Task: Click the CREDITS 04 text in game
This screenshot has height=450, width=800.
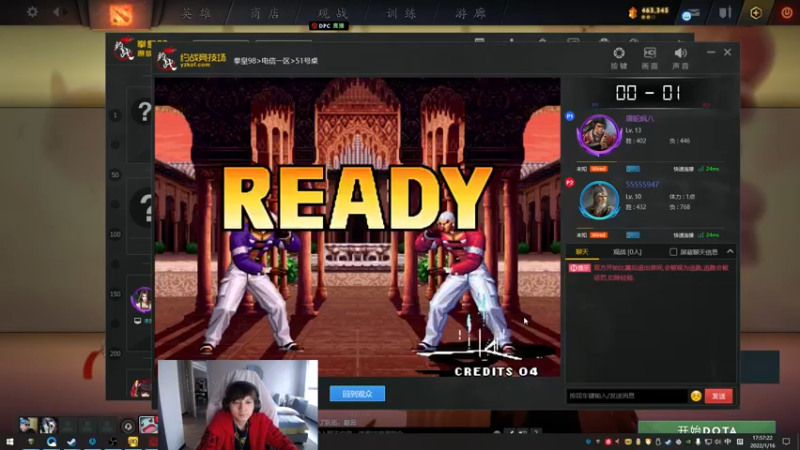Action: (496, 371)
